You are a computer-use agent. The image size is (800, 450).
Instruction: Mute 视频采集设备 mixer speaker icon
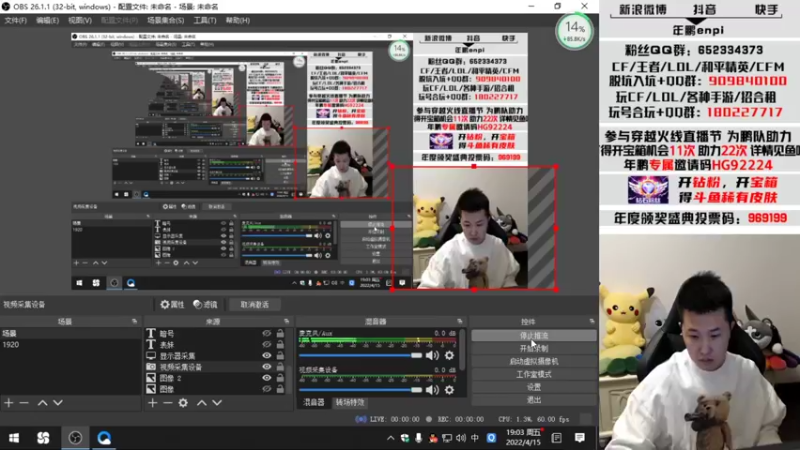tap(432, 390)
